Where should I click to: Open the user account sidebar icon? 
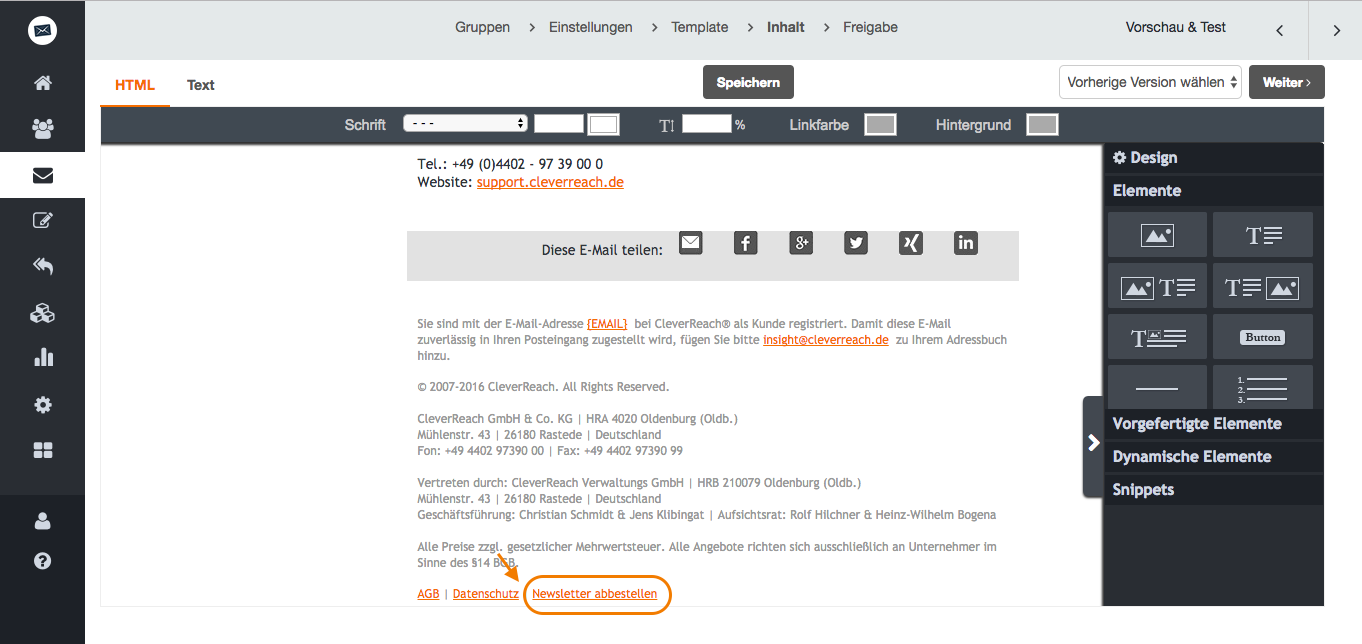[42, 521]
